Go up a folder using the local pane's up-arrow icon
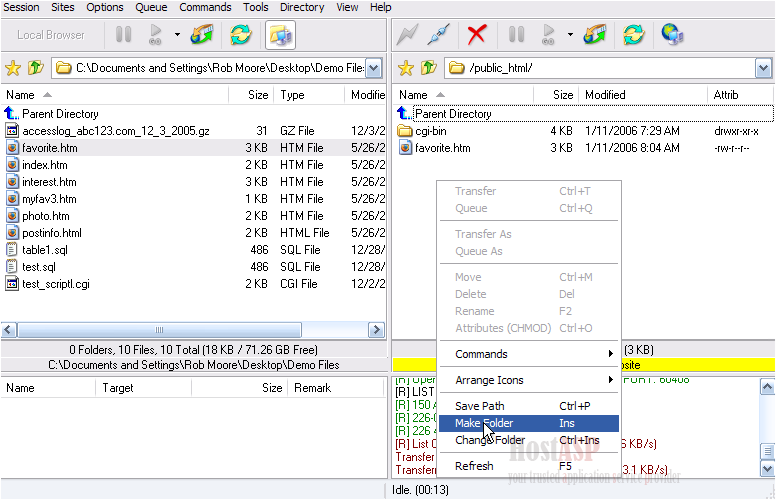Image resolution: width=776 pixels, height=500 pixels. tap(35, 68)
